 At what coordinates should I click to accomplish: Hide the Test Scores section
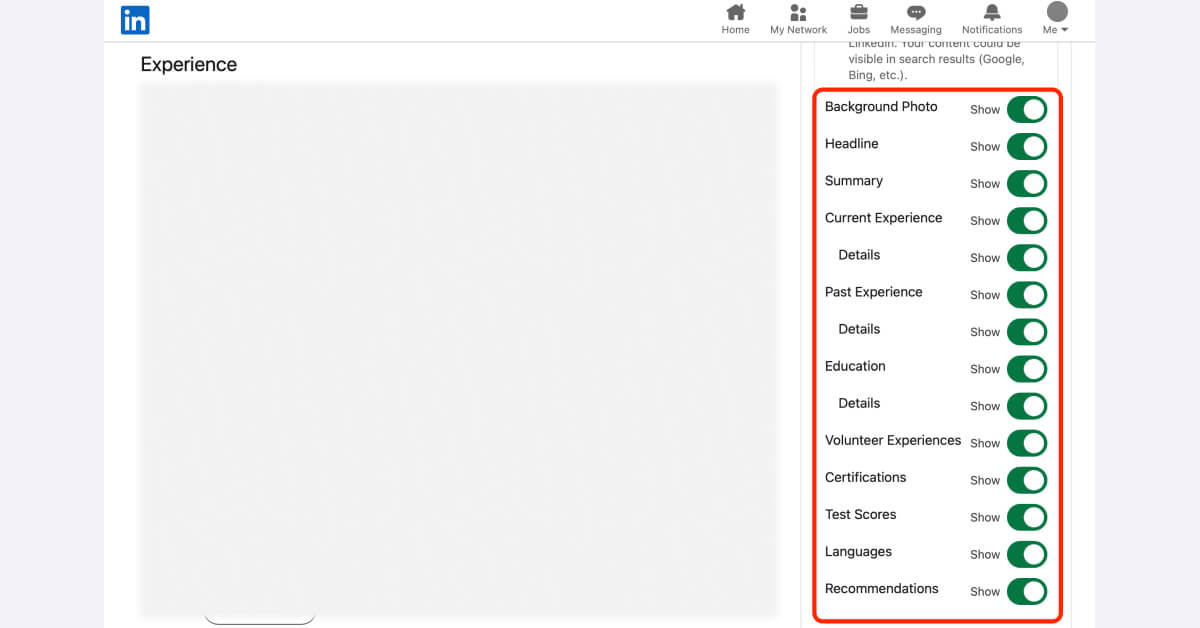(x=1027, y=517)
